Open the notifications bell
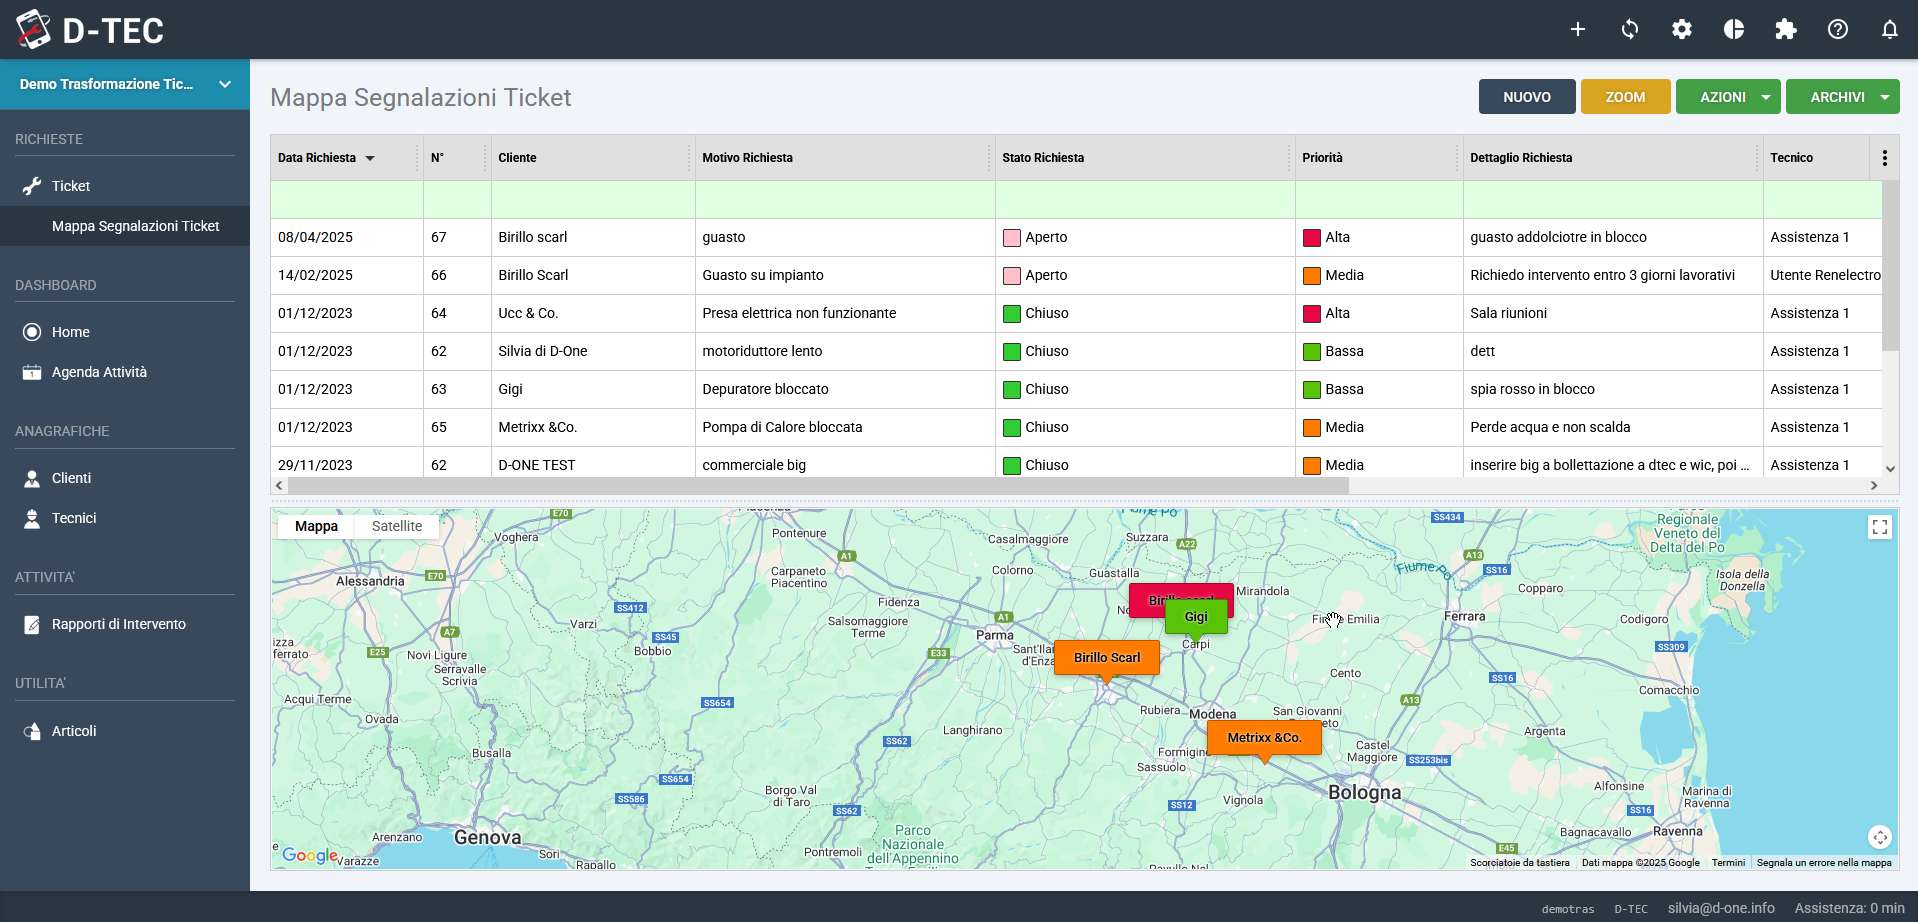 [x=1890, y=29]
